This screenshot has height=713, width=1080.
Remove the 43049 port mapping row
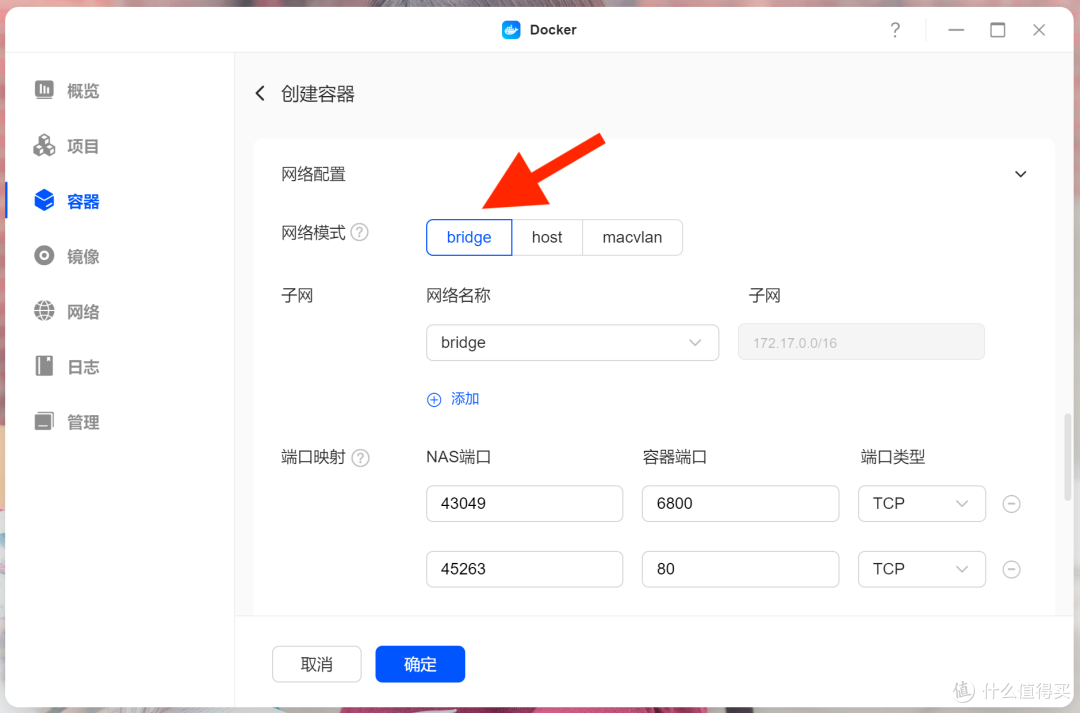tap(1011, 504)
